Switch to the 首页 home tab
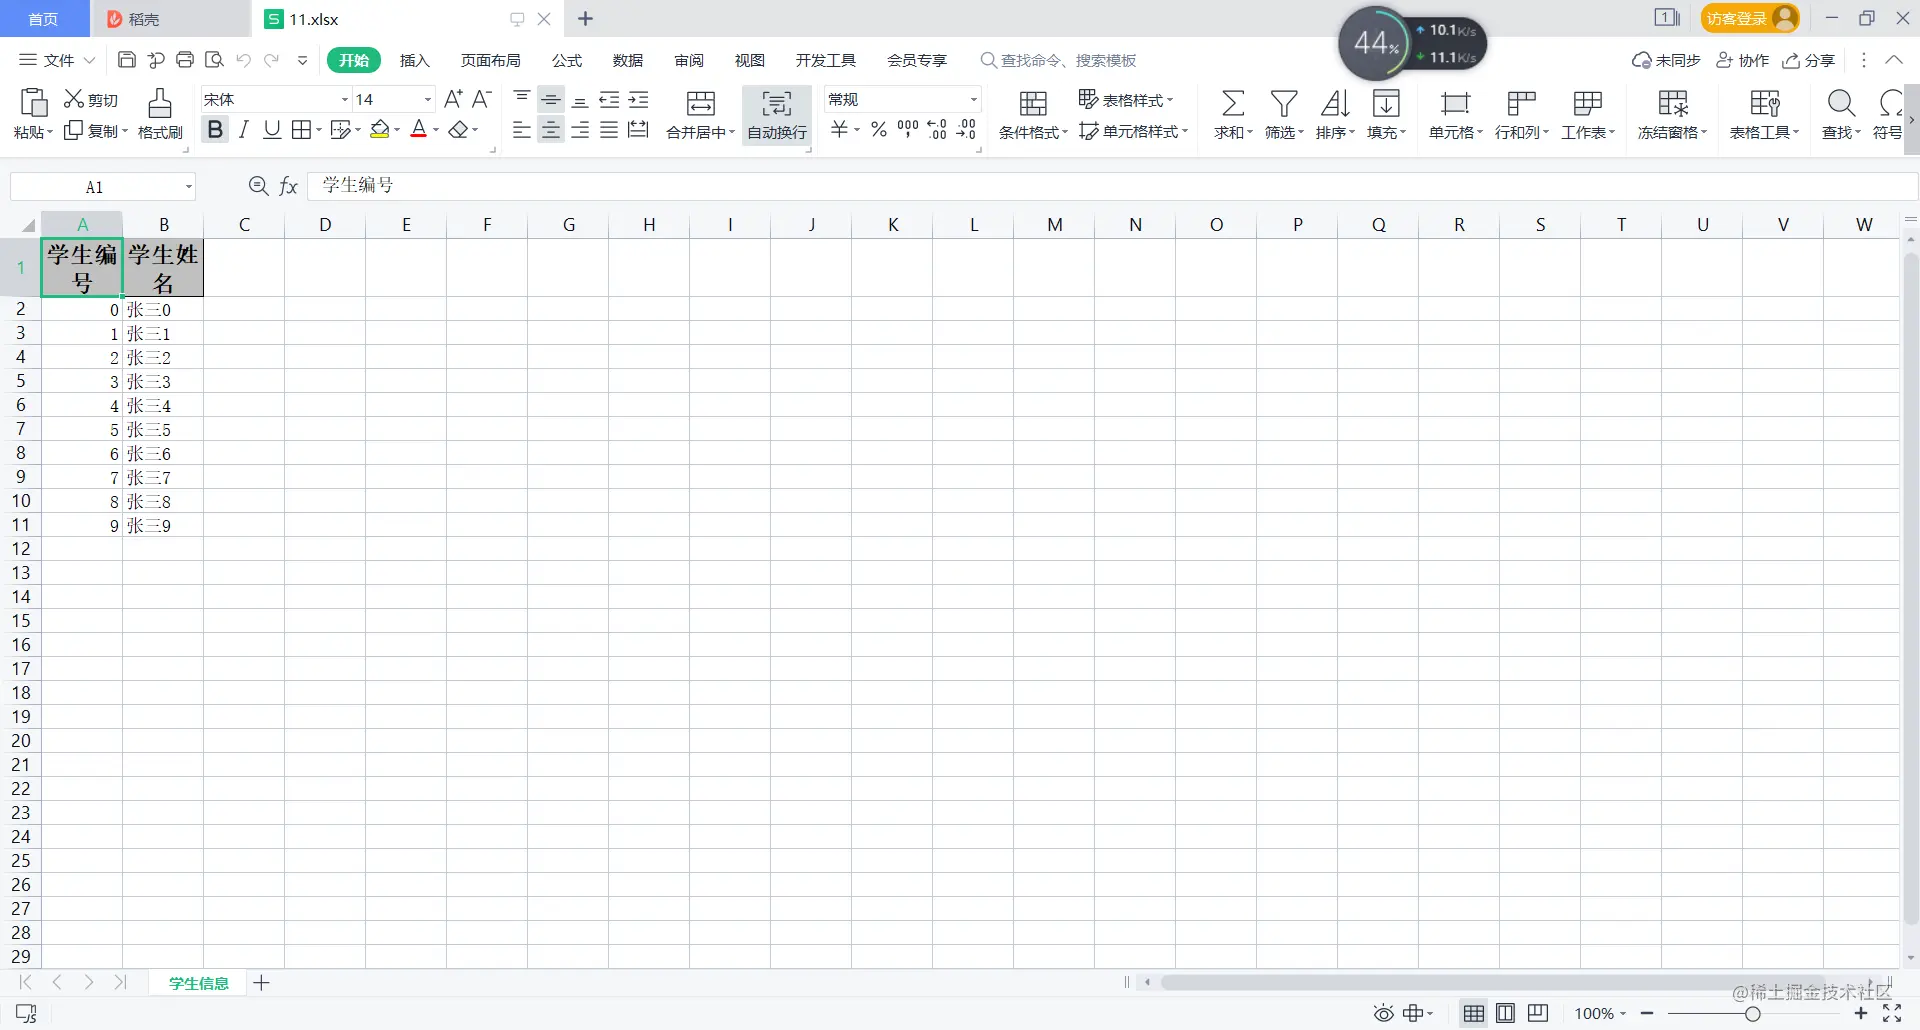This screenshot has height=1030, width=1920. tap(44, 19)
